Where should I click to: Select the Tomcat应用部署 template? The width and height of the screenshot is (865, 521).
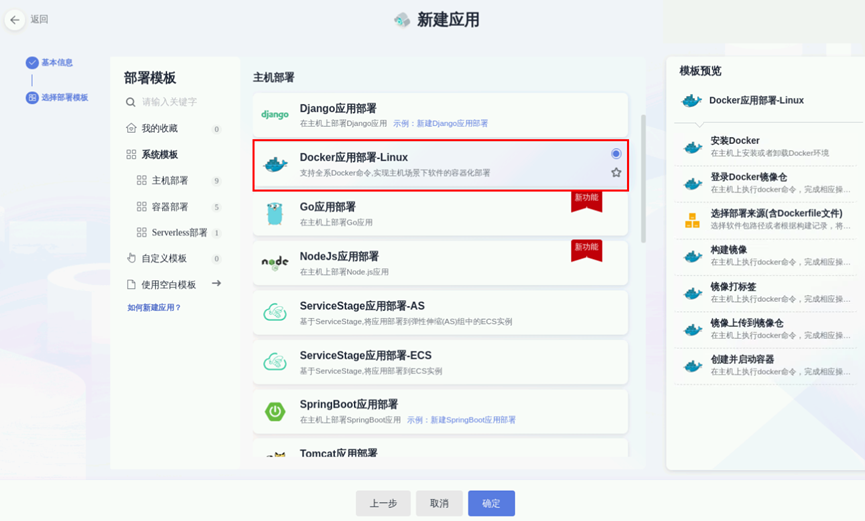click(x=440, y=448)
